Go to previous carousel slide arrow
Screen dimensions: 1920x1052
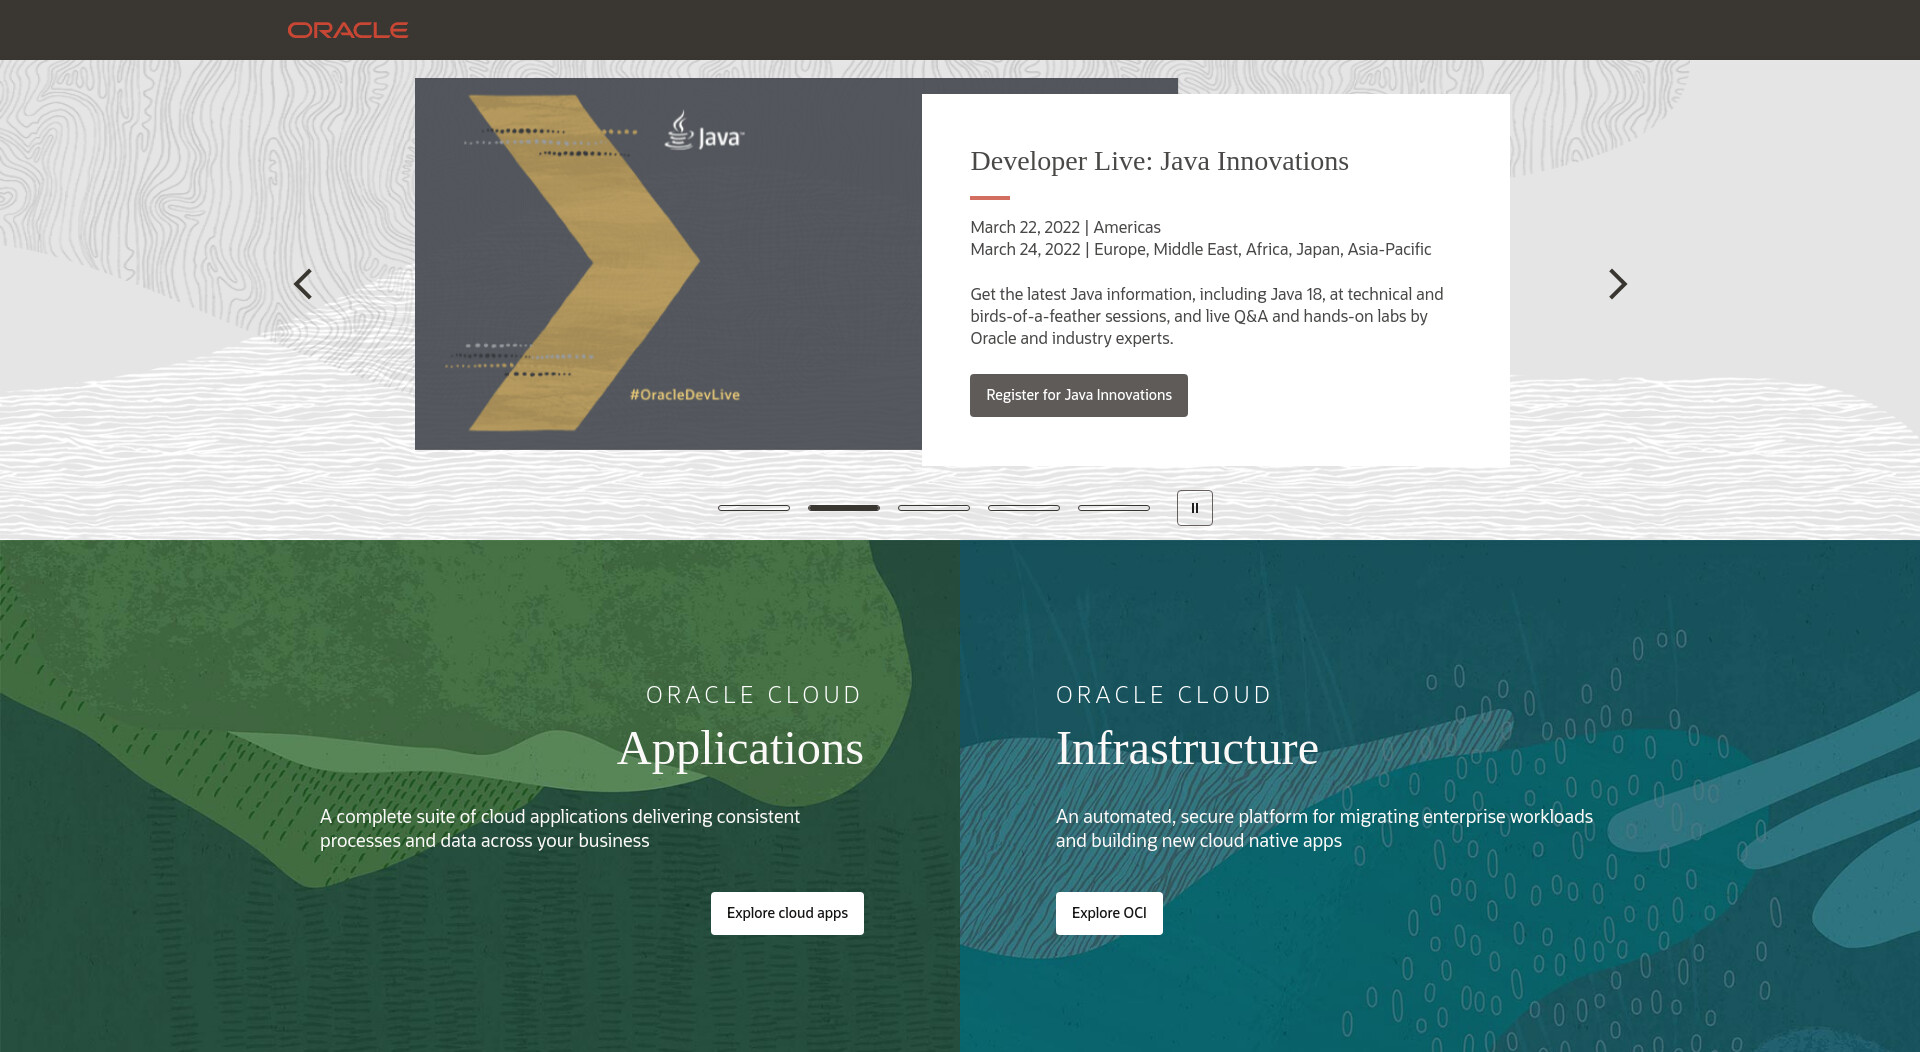click(303, 284)
